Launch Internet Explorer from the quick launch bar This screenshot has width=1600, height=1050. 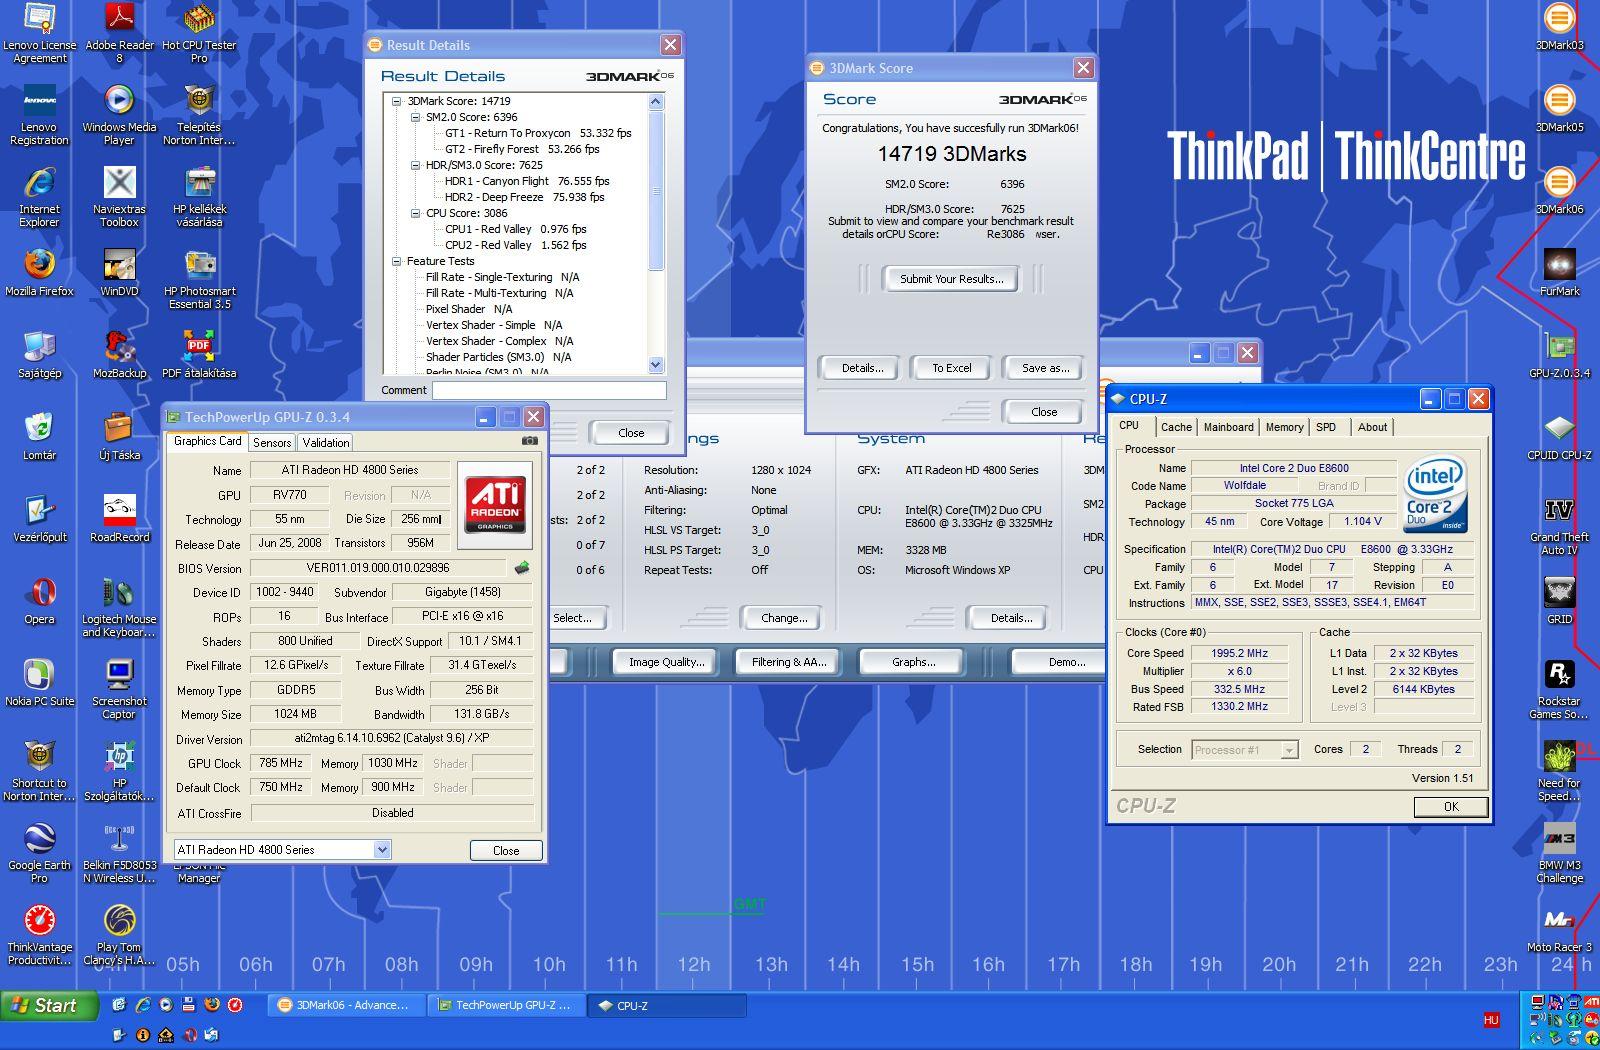click(143, 1005)
